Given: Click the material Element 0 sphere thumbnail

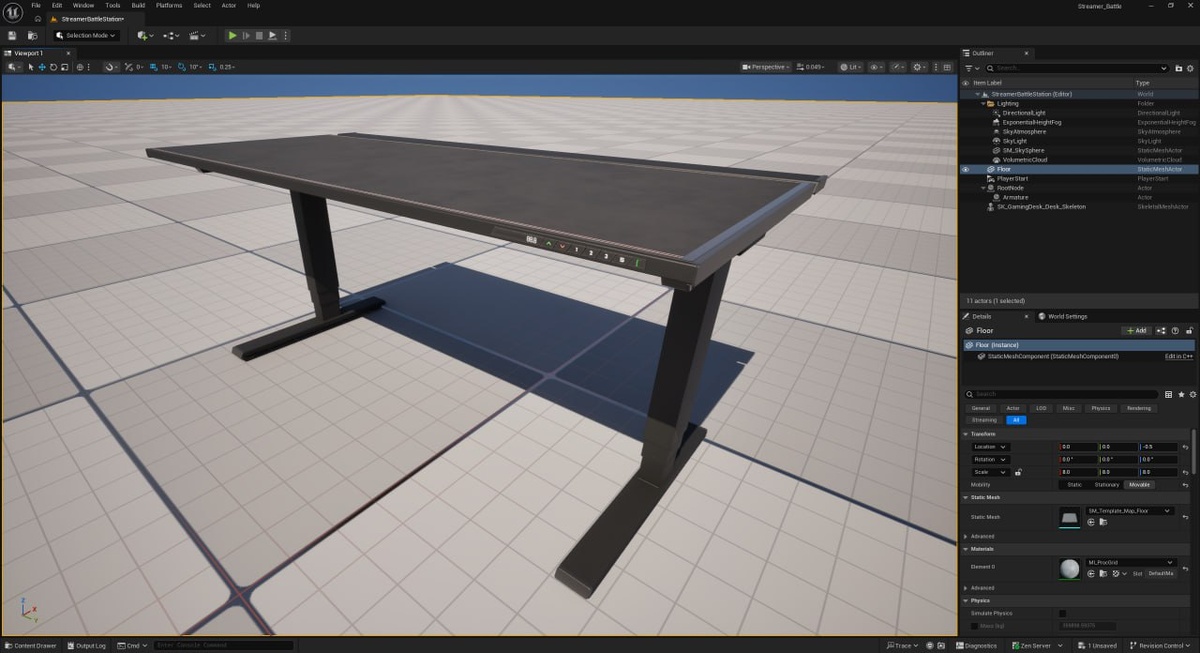Looking at the screenshot, I should tap(1070, 568).
